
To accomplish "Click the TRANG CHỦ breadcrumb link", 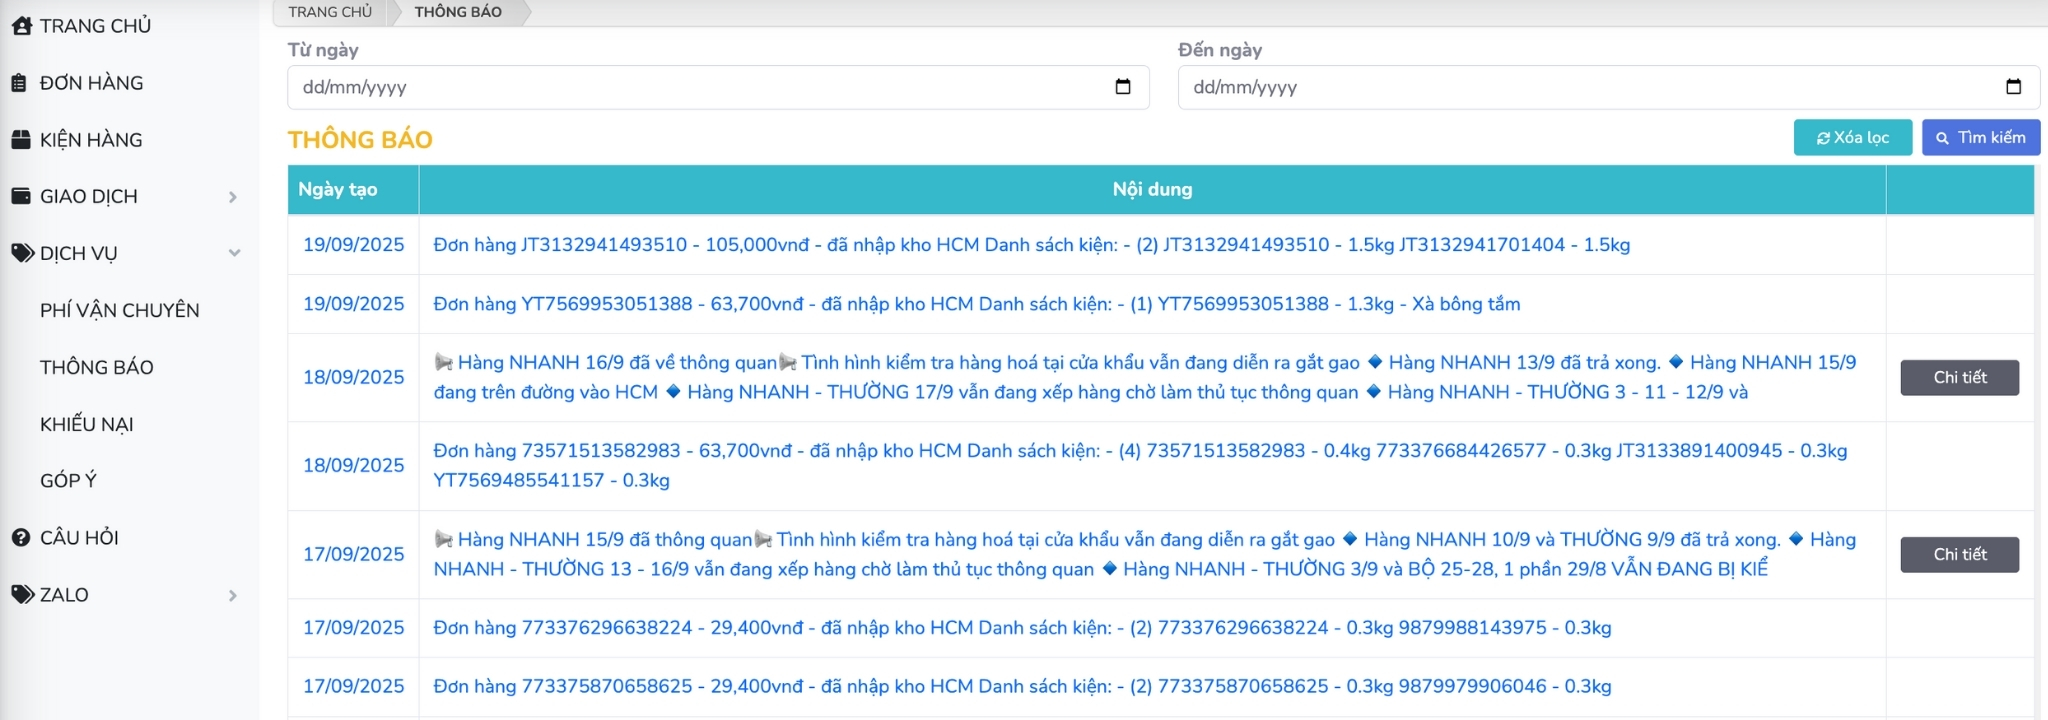I will [330, 12].
